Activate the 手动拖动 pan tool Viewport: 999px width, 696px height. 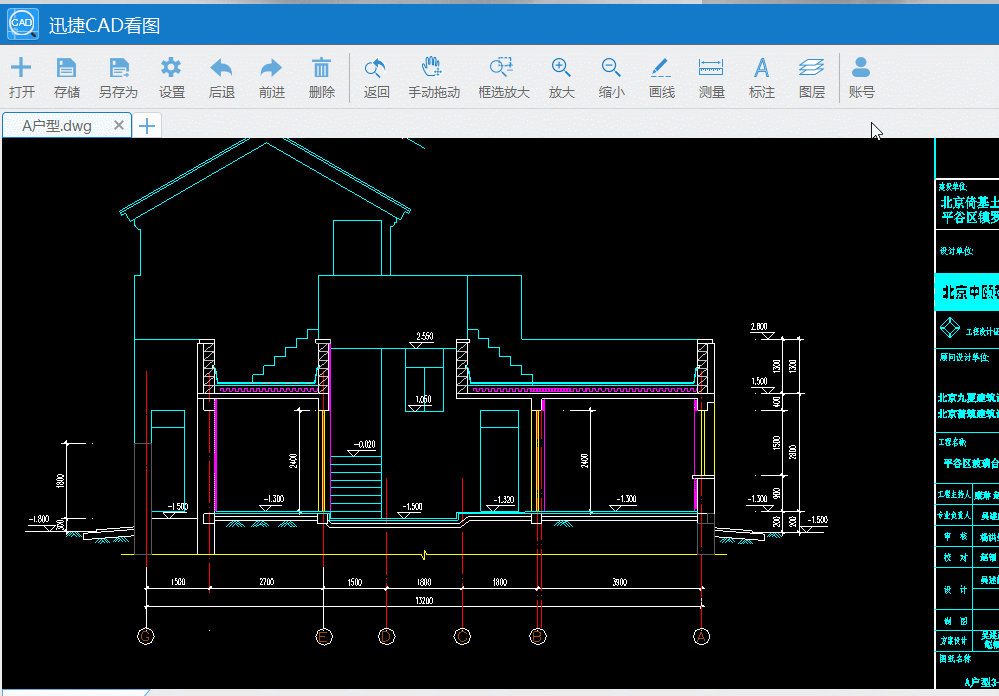pyautogui.click(x=435, y=77)
